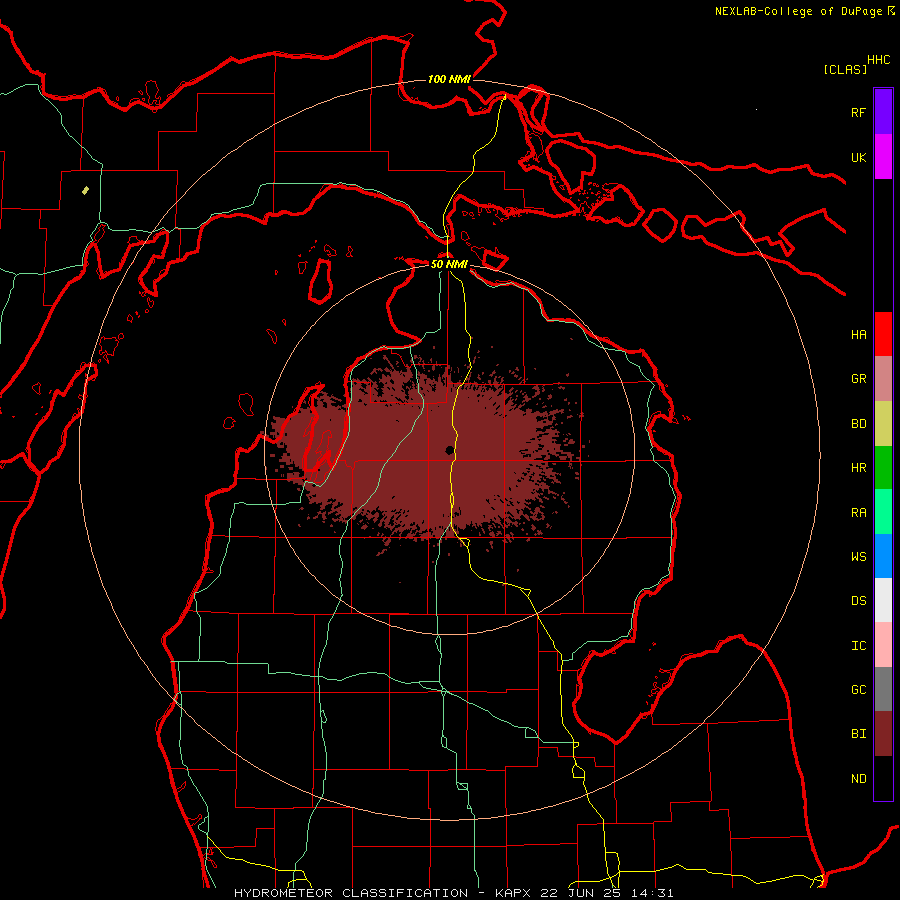This screenshot has width=900, height=900.
Task: Click the 'KAPX' radar site identifier
Action: [514, 893]
